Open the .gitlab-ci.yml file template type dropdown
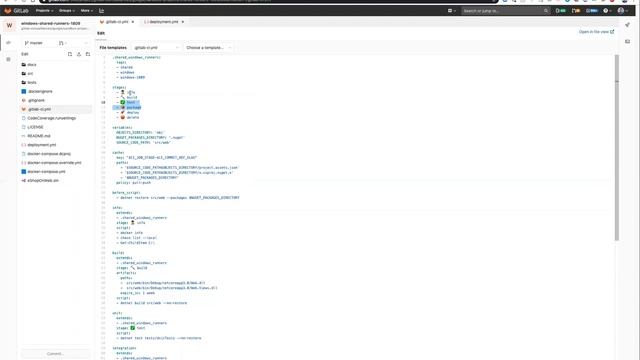 pyautogui.click(x=156, y=48)
